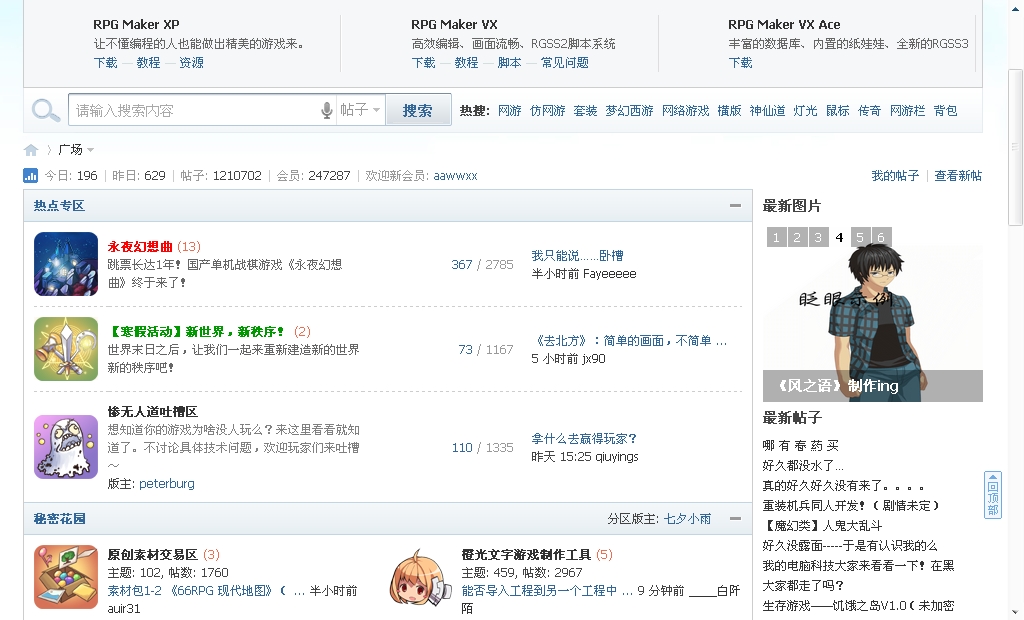Show latest image slide 6
Viewport: 1024px width, 620px height.
(881, 237)
